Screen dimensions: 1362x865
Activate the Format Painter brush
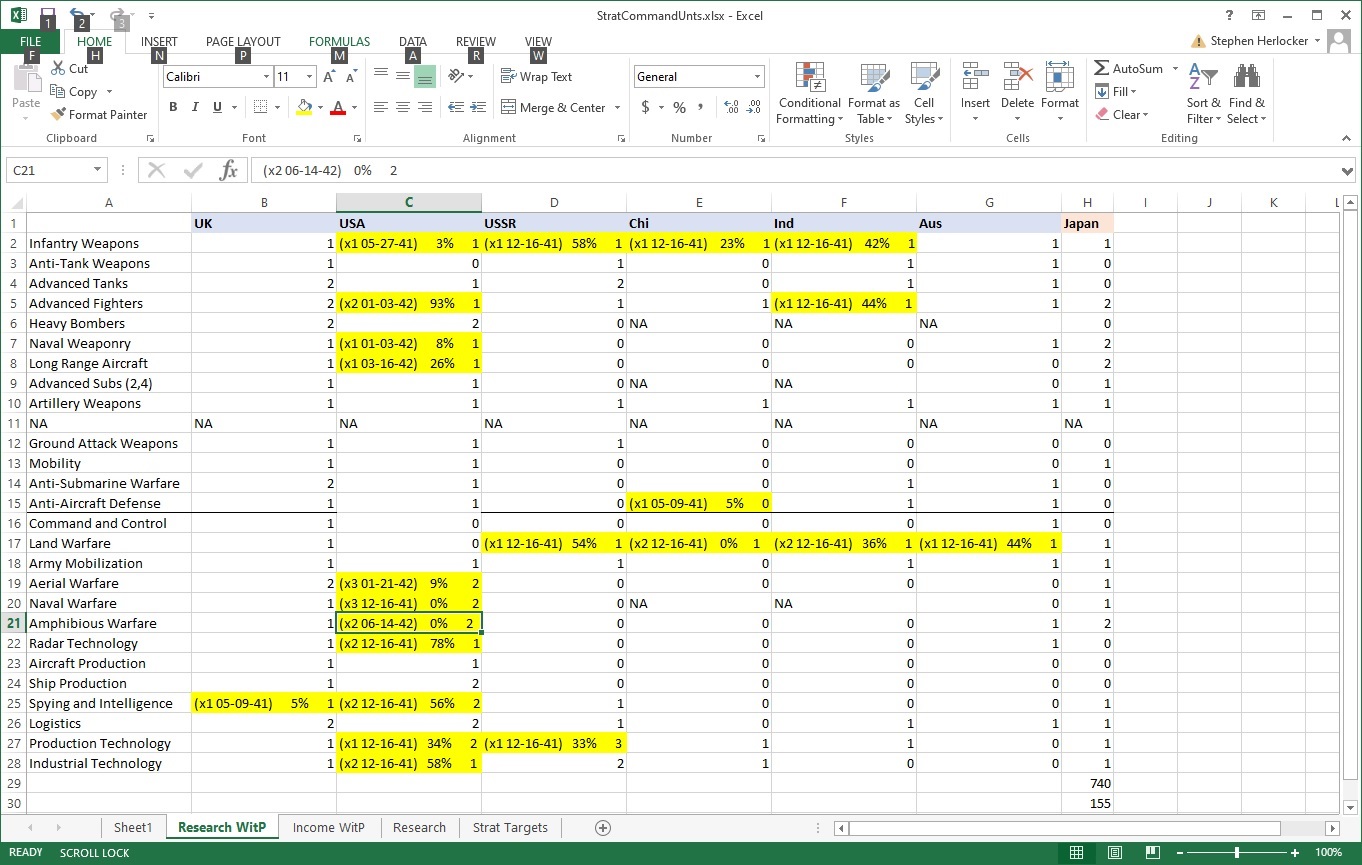(99, 115)
